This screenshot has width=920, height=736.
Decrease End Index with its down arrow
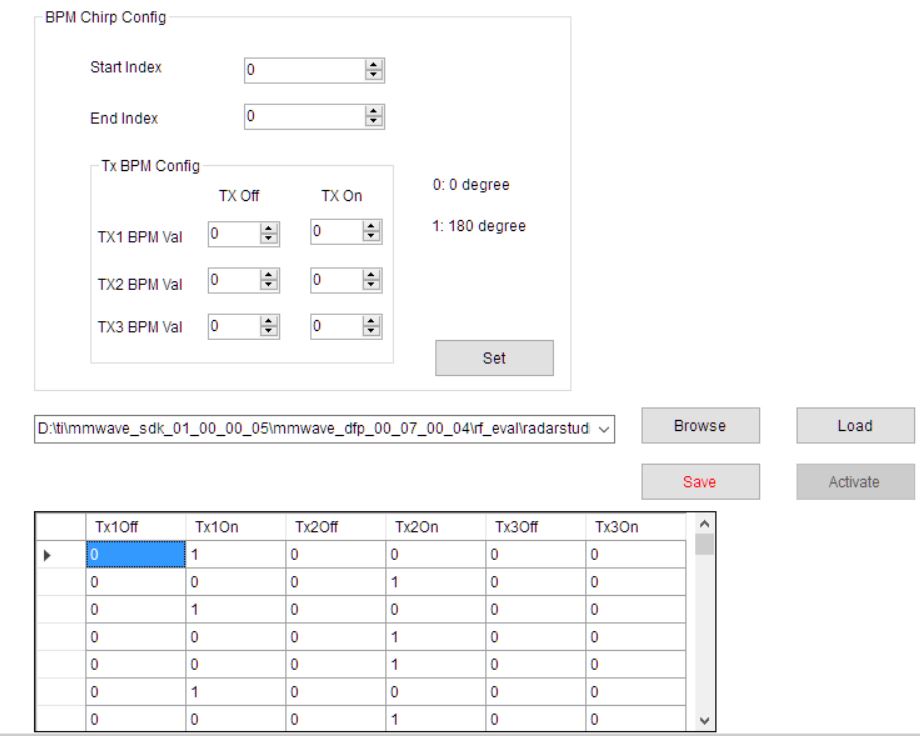(373, 121)
